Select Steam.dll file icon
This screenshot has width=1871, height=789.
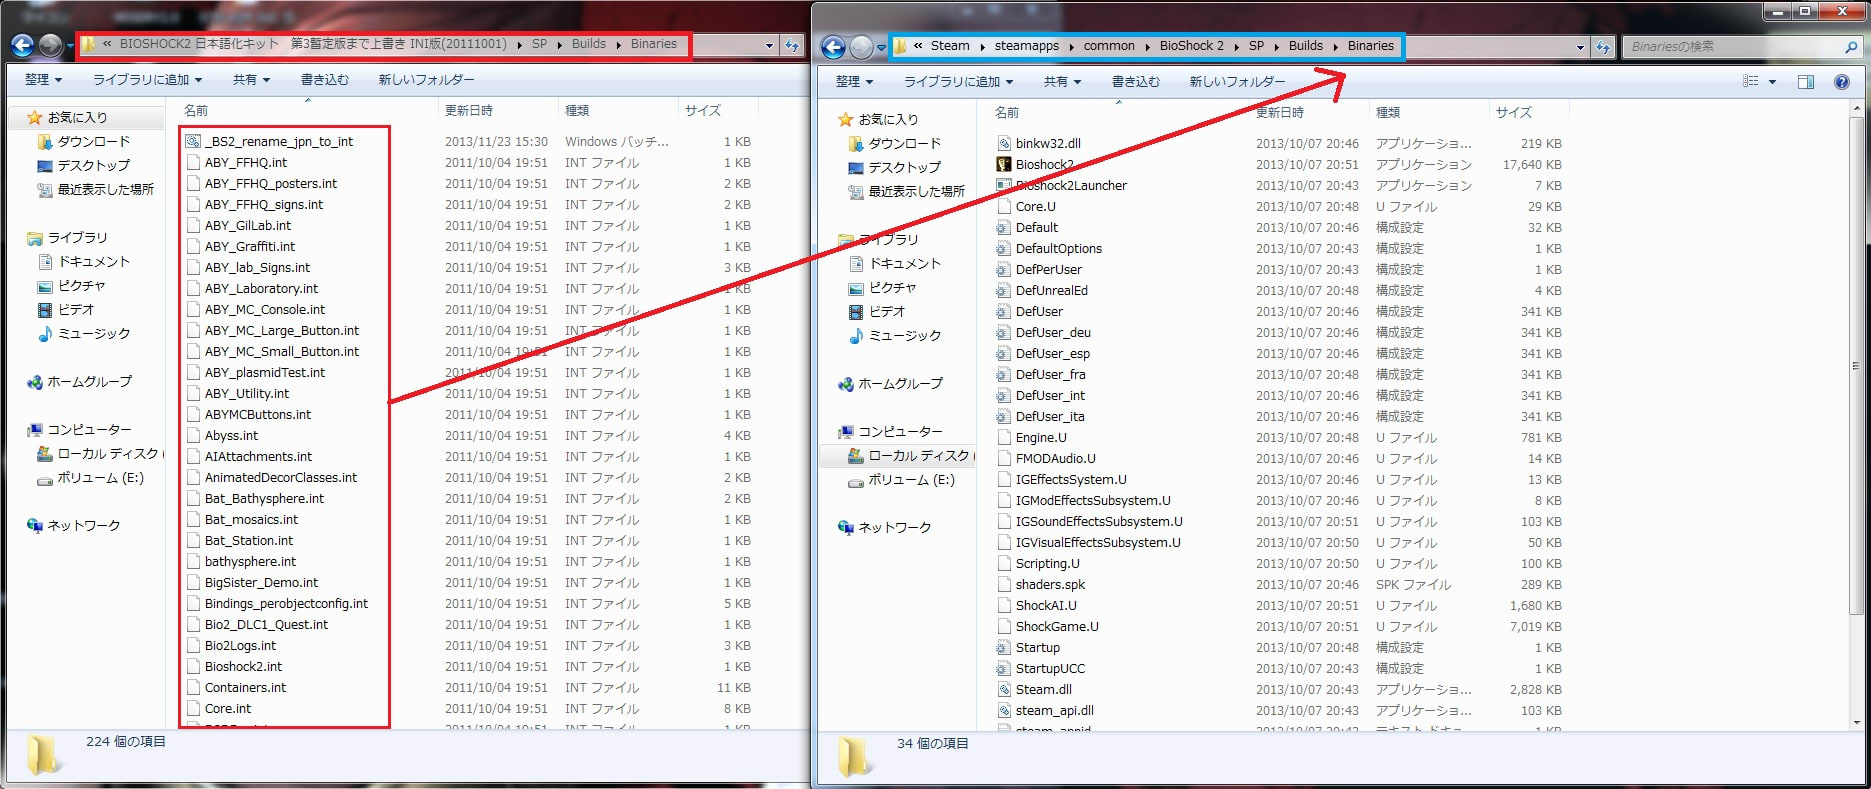1004,690
